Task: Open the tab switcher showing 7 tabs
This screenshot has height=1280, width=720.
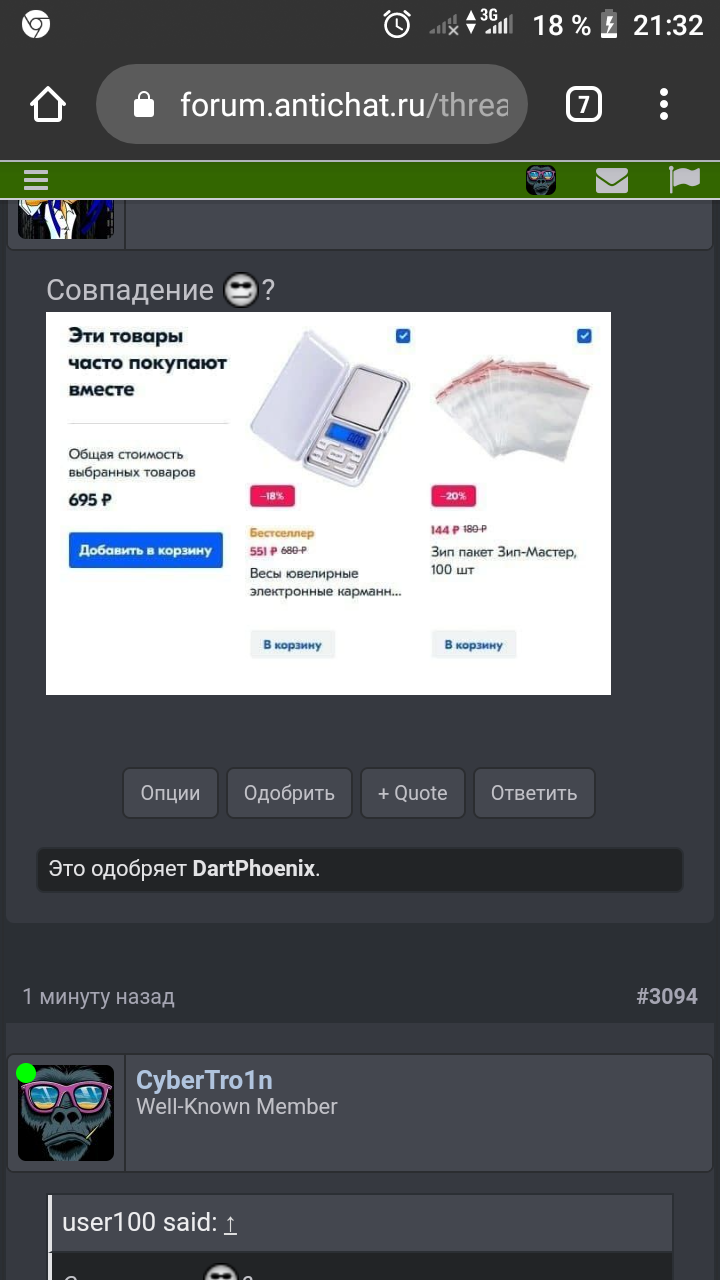Action: click(584, 104)
